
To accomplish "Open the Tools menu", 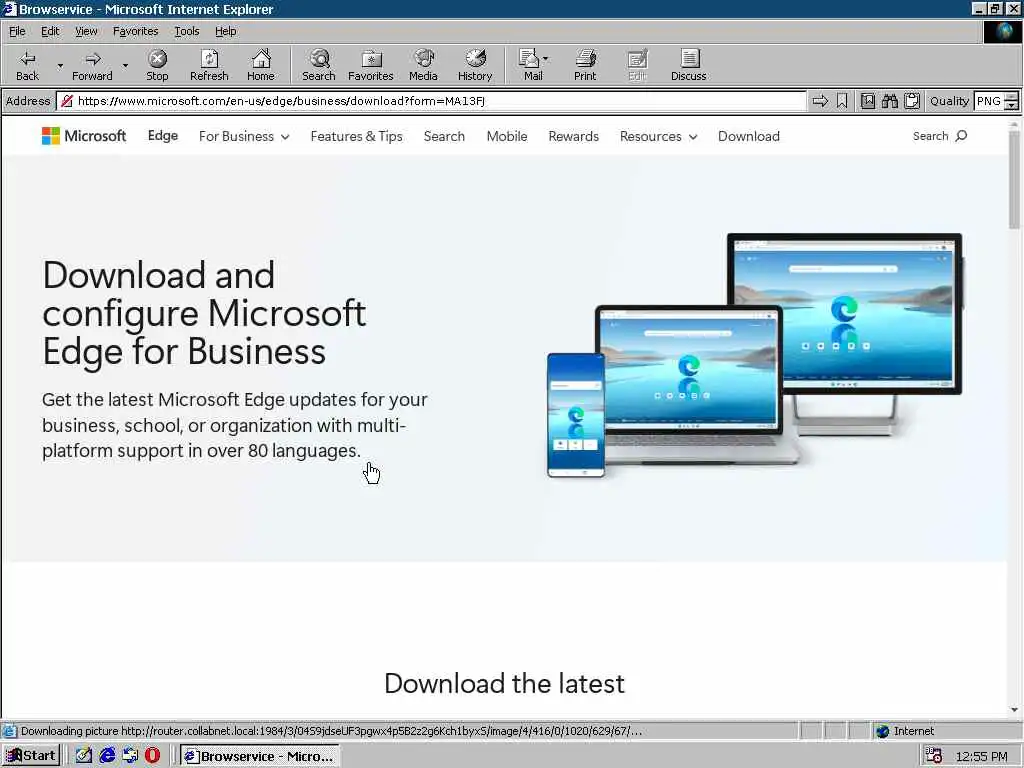I will pyautogui.click(x=186, y=31).
